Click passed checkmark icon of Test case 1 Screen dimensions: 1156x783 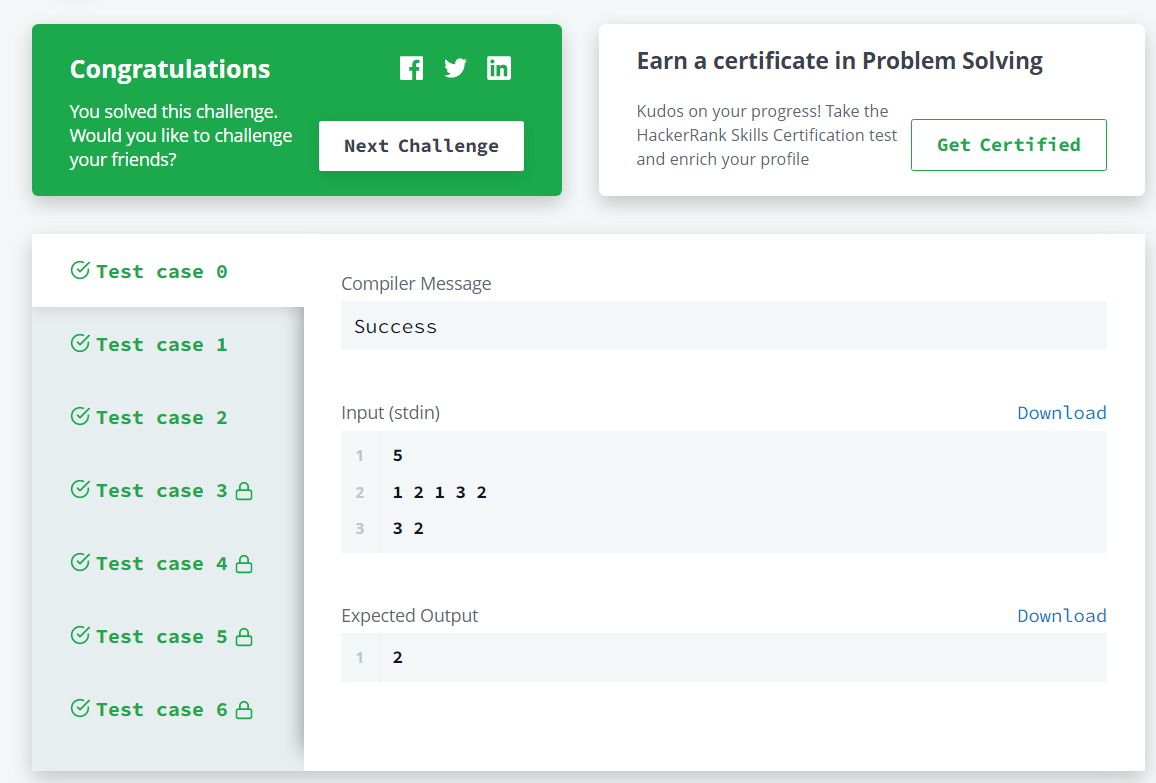click(80, 344)
